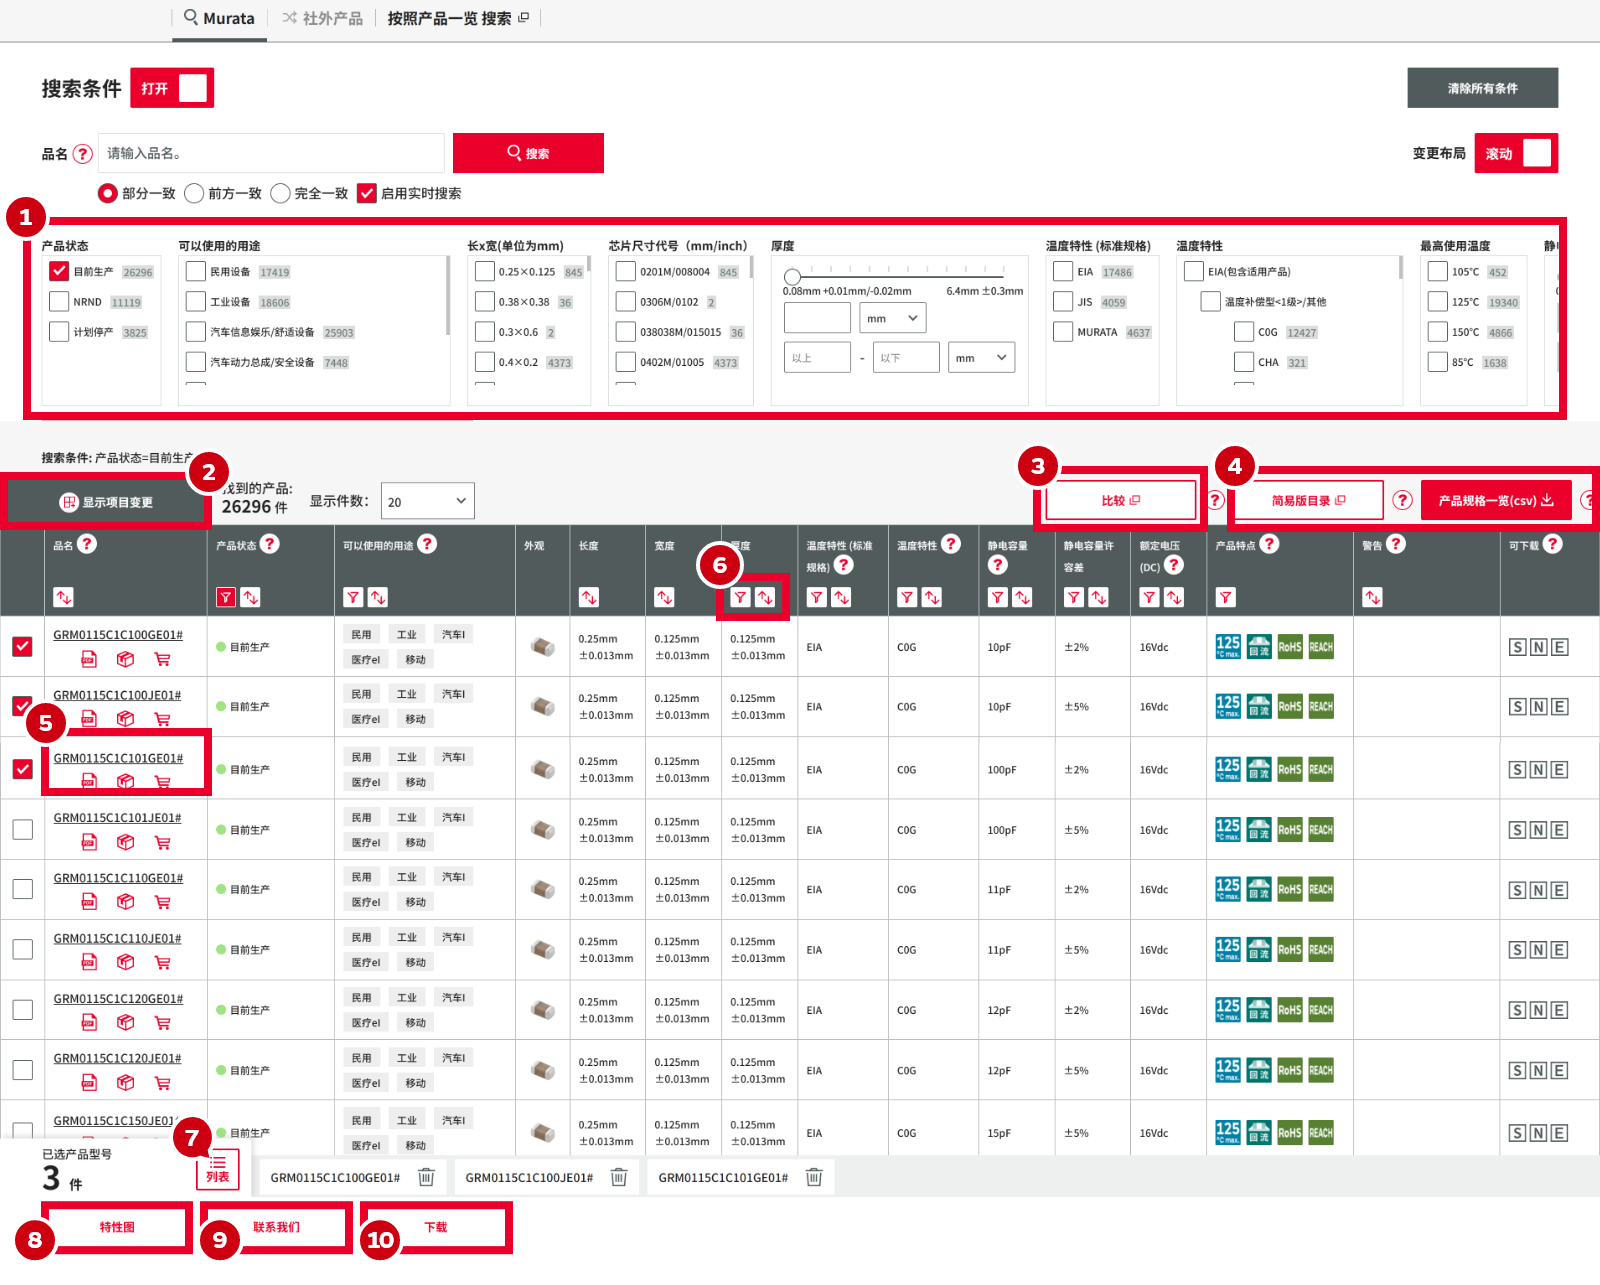
Task: Click shopping cart icon for GRM0115C1C110GE01#
Action: (x=162, y=902)
